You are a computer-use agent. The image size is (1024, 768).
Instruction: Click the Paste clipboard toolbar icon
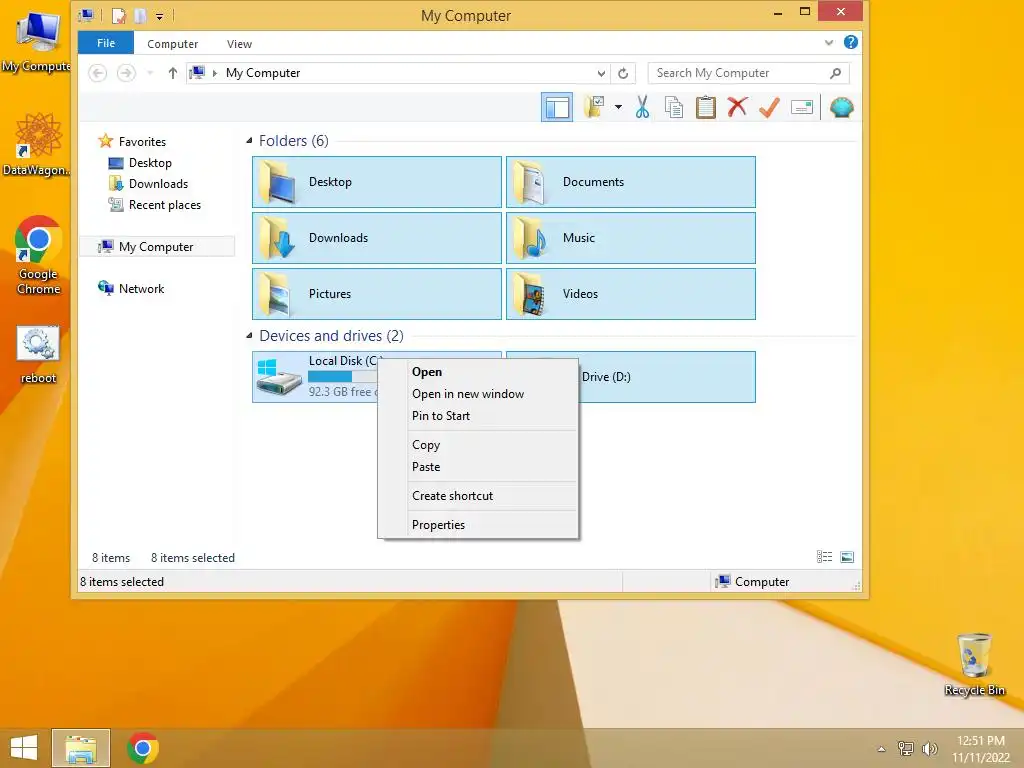pyautogui.click(x=705, y=107)
